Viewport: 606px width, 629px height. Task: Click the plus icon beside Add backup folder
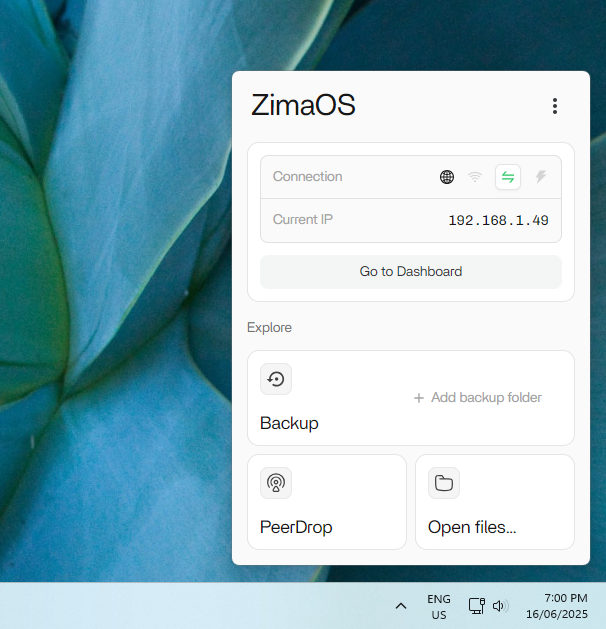pyautogui.click(x=419, y=398)
